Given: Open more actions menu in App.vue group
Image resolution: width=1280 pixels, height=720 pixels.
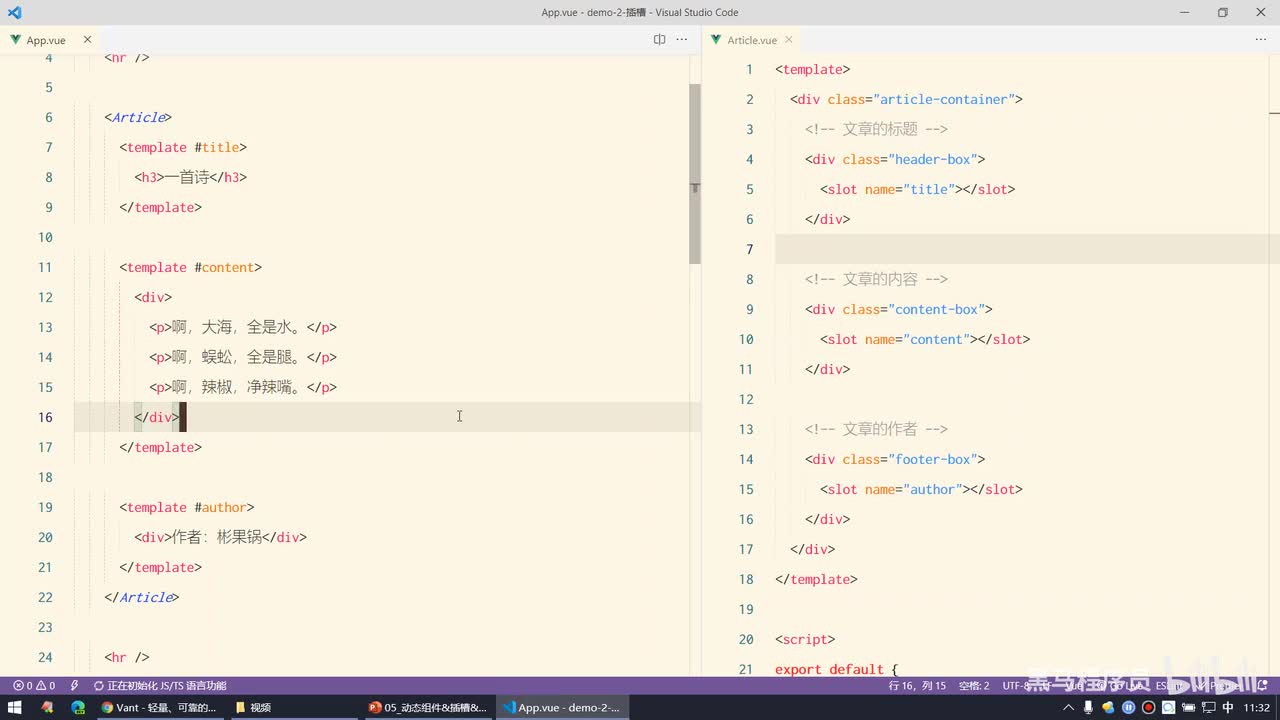Looking at the screenshot, I should (x=682, y=40).
